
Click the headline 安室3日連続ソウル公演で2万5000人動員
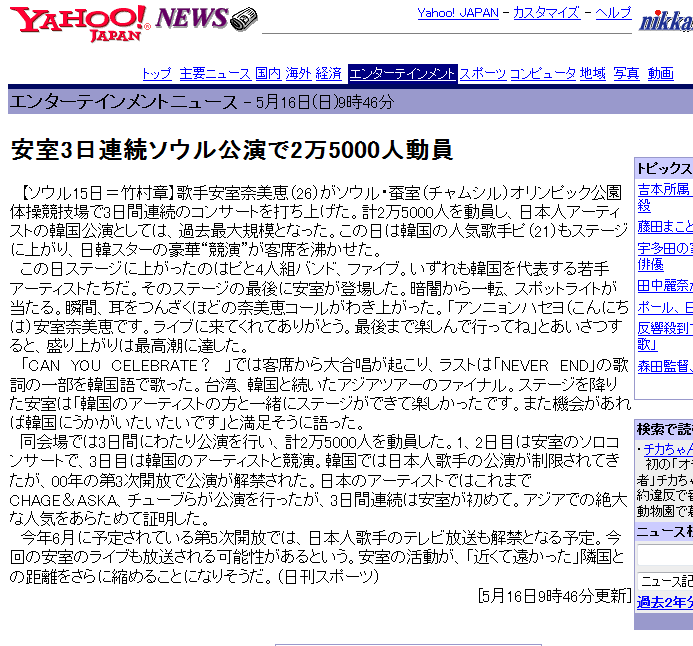(x=232, y=150)
